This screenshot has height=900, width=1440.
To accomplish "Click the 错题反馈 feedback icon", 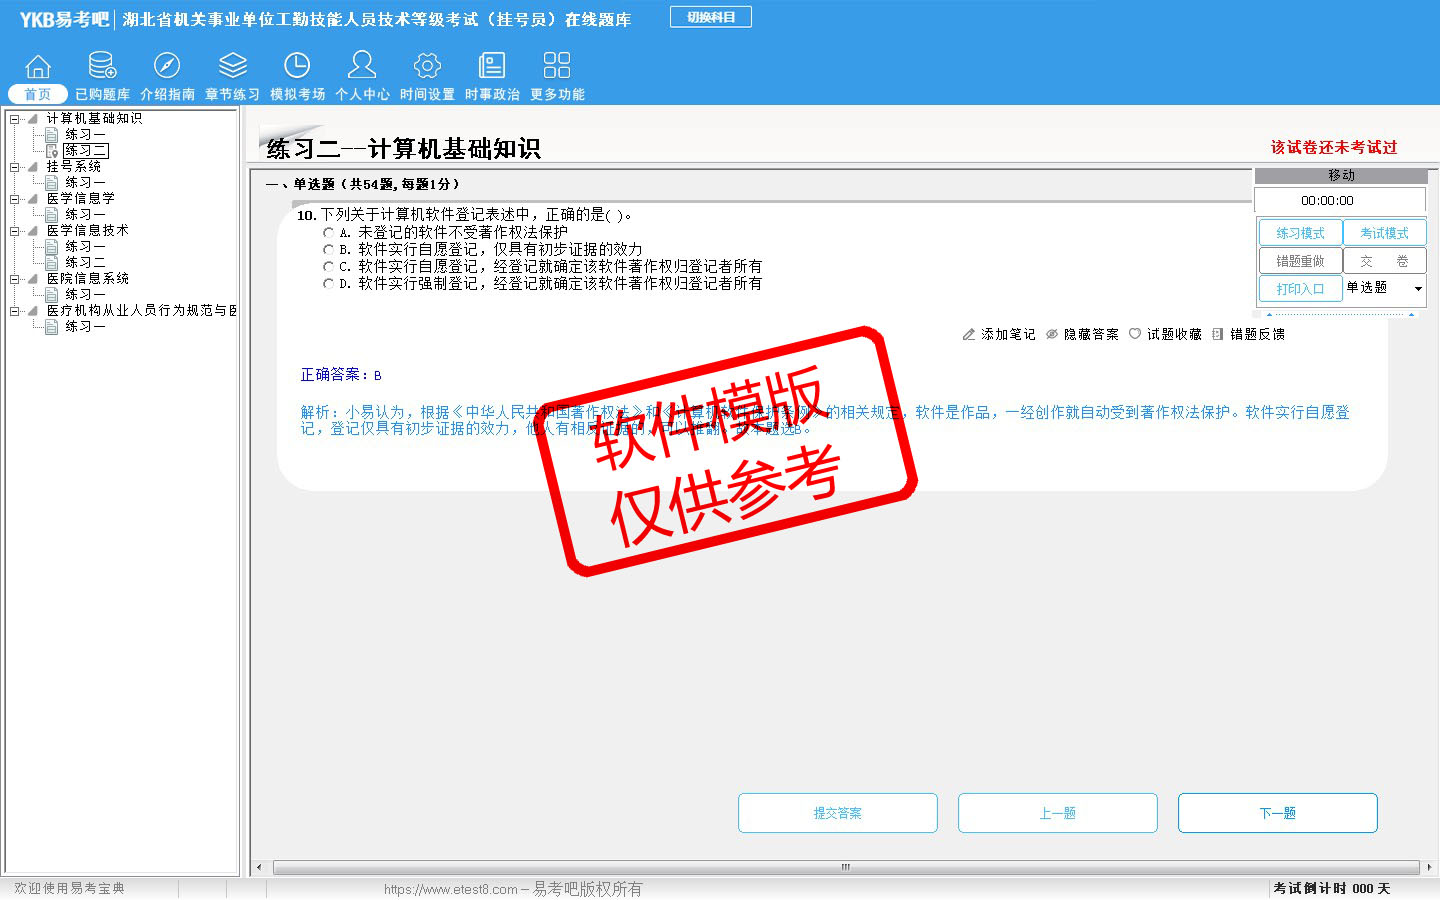I will click(x=1218, y=334).
